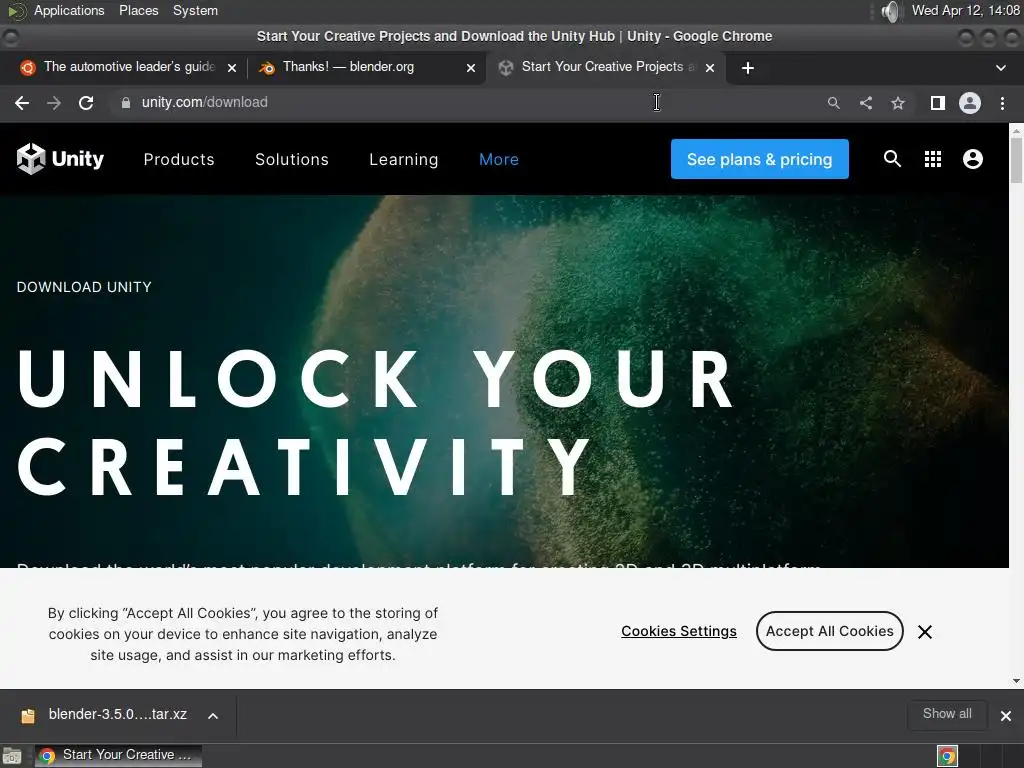Viewport: 1024px width, 768px height.
Task: Click the address bar URL
Action: [x=204, y=103]
